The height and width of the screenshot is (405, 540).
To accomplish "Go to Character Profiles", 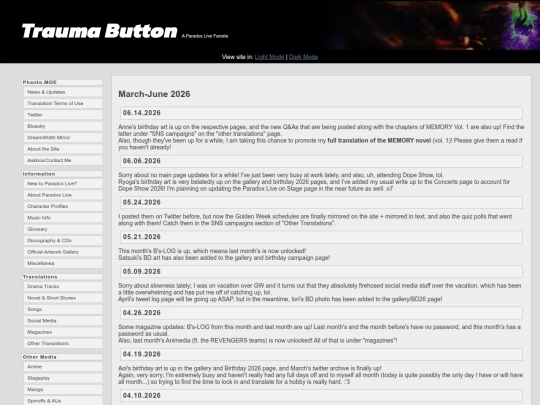I will tap(63, 206).
